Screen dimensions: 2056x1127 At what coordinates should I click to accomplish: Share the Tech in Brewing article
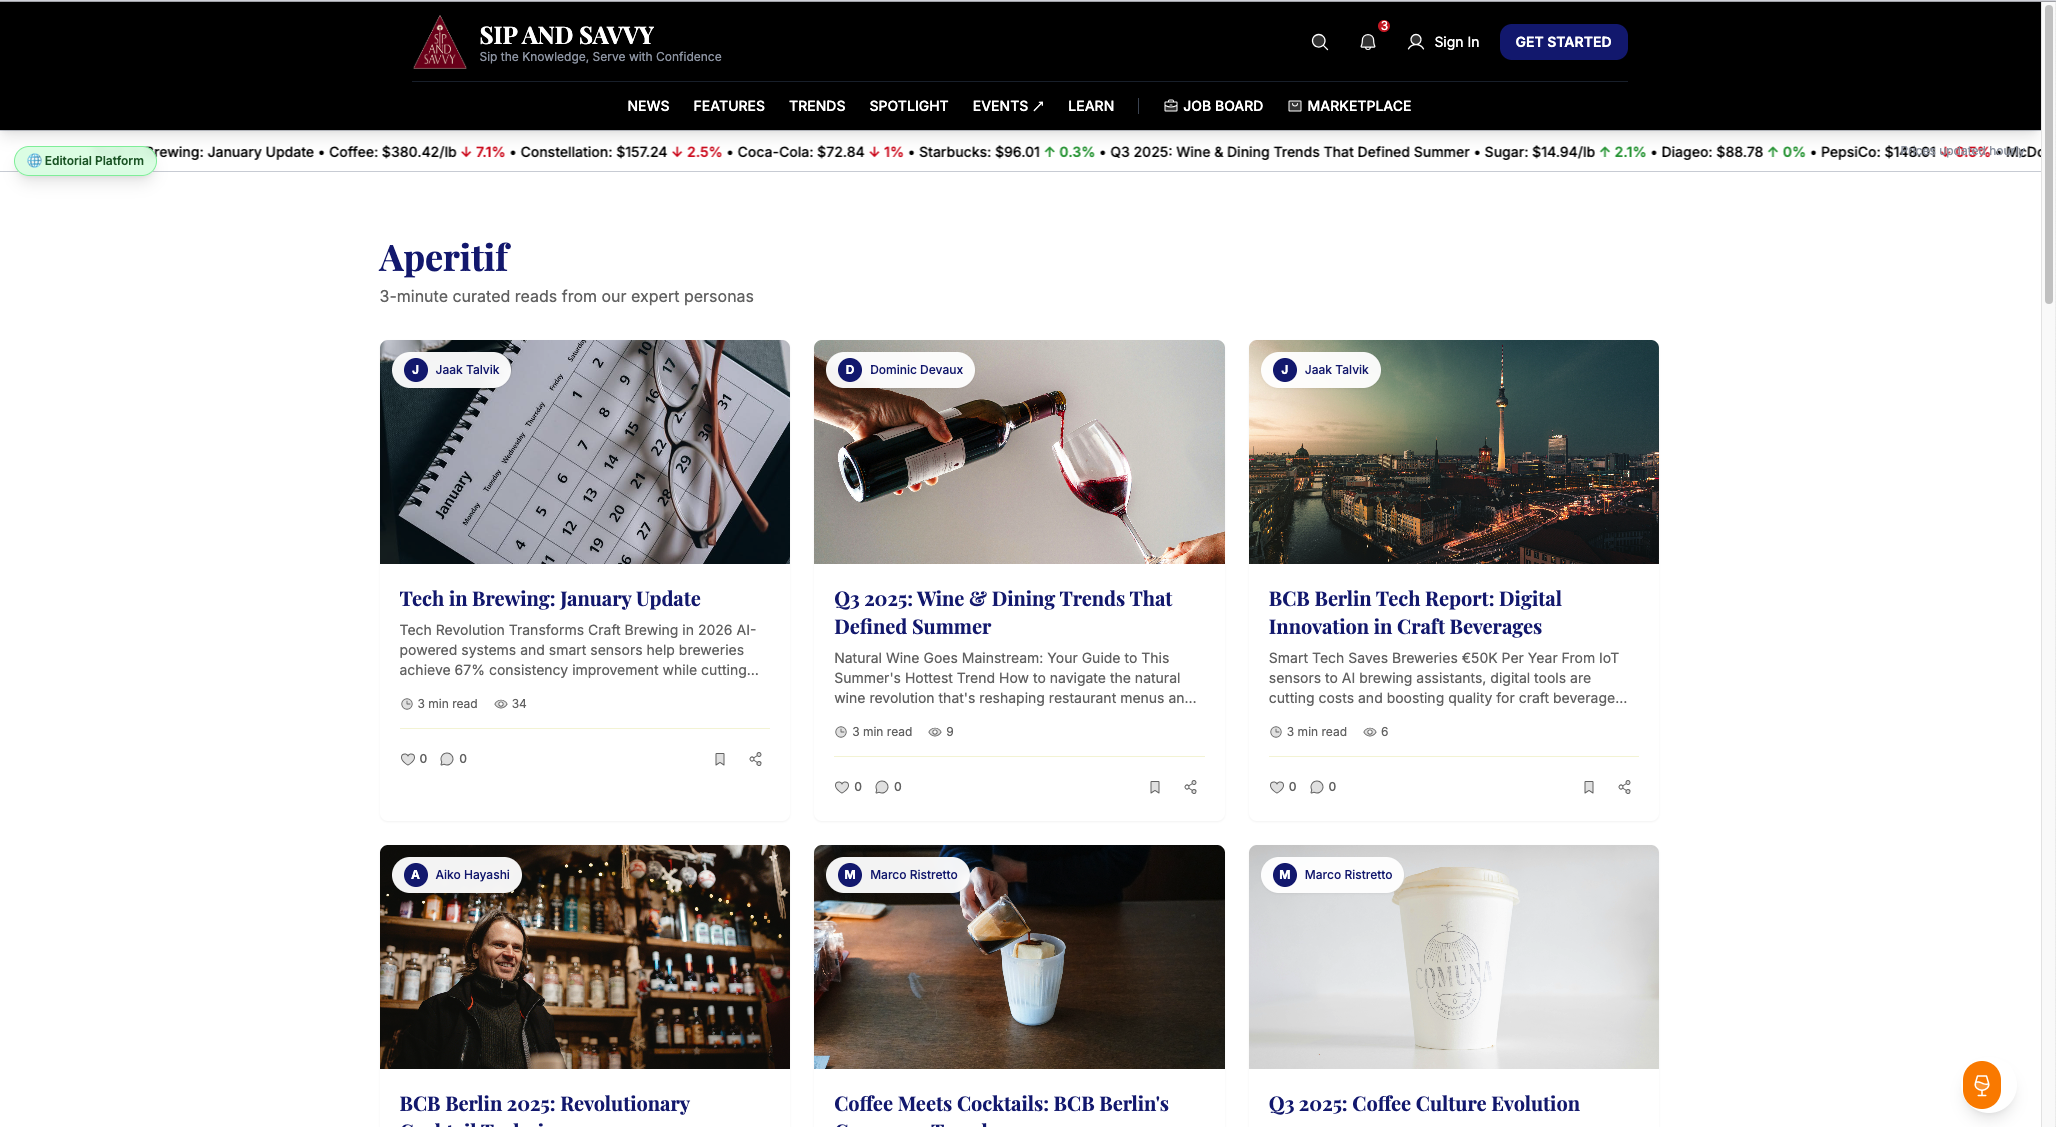tap(755, 759)
